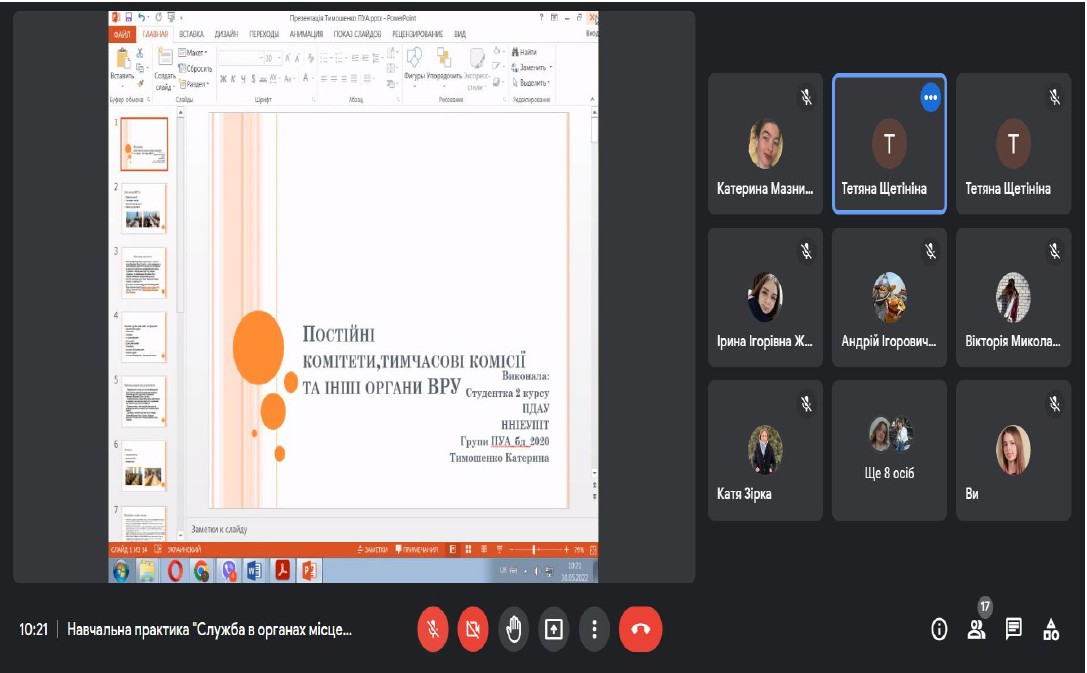Click the Катерина Мазни... participant tile
1087x673 pixels.
pyautogui.click(x=765, y=143)
